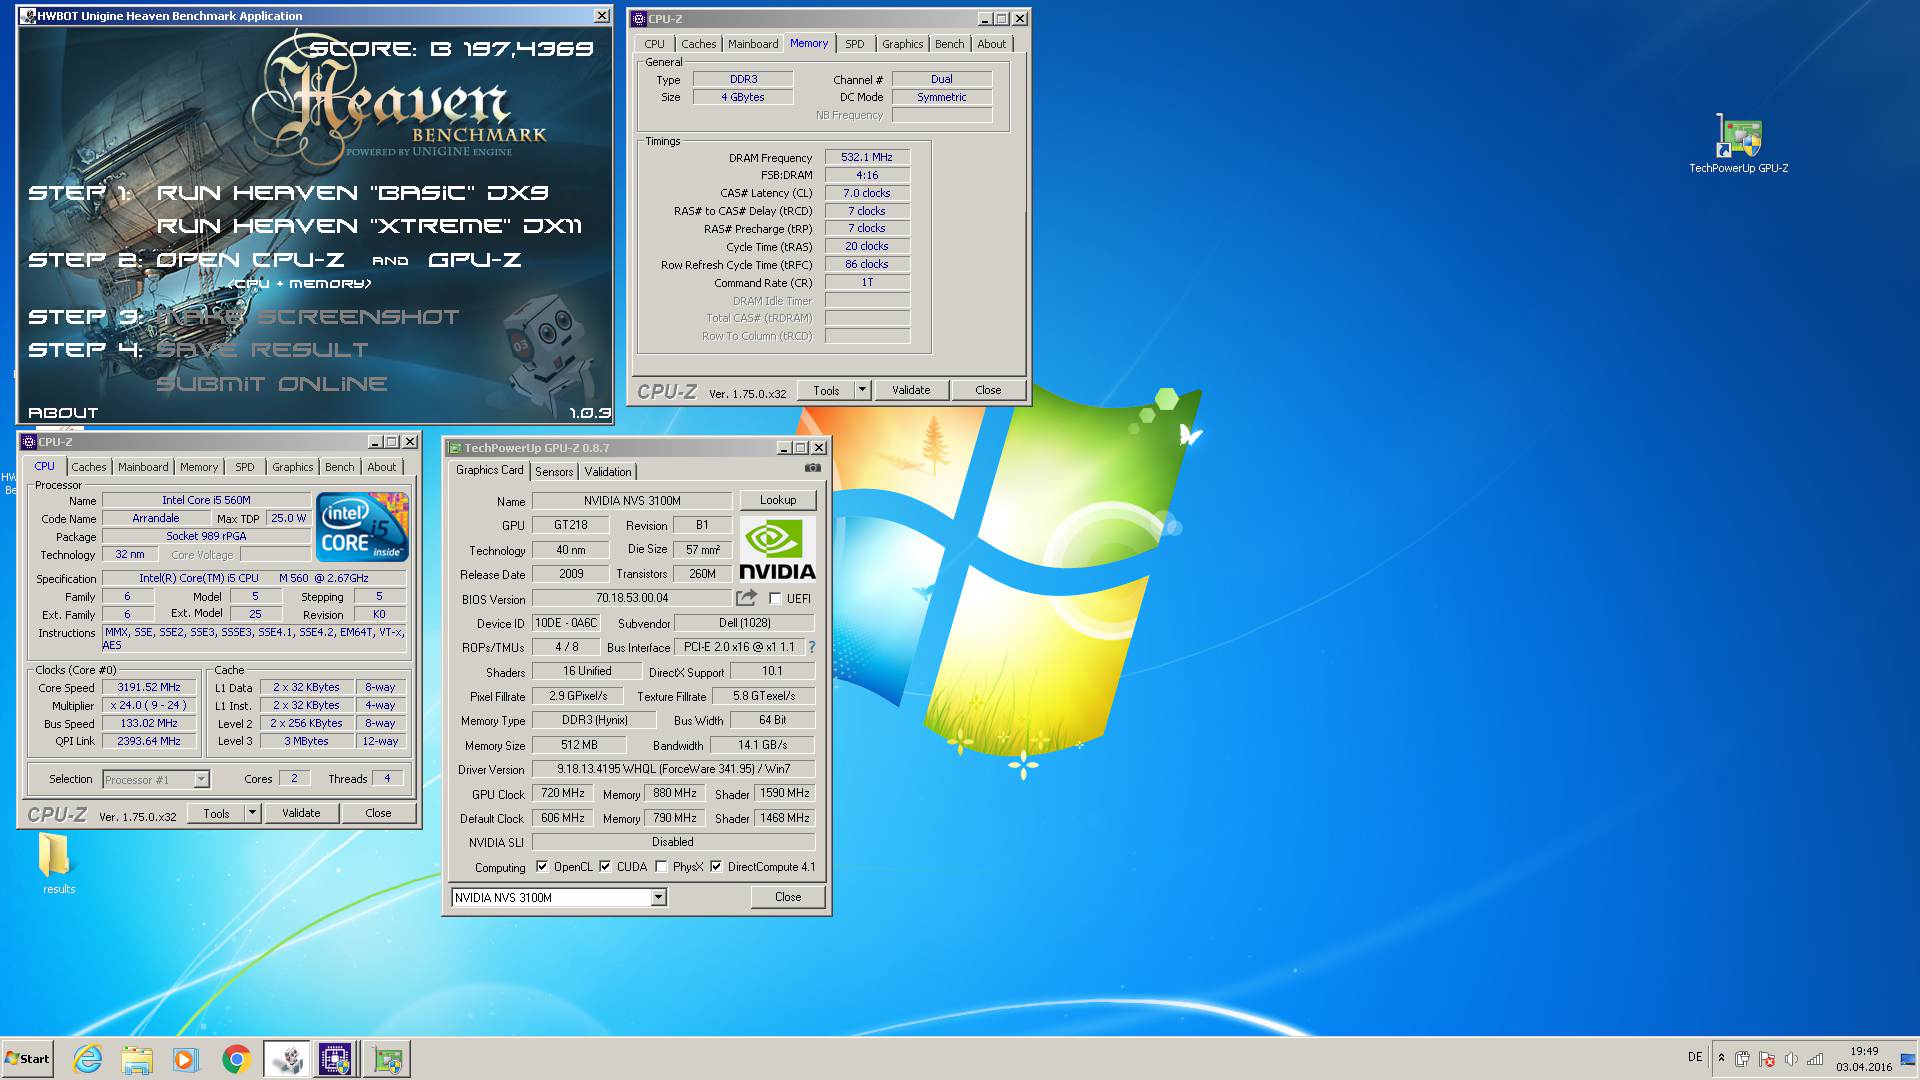
Task: Click the BIOS version field 70.18.53.00.04
Action: (x=632, y=598)
